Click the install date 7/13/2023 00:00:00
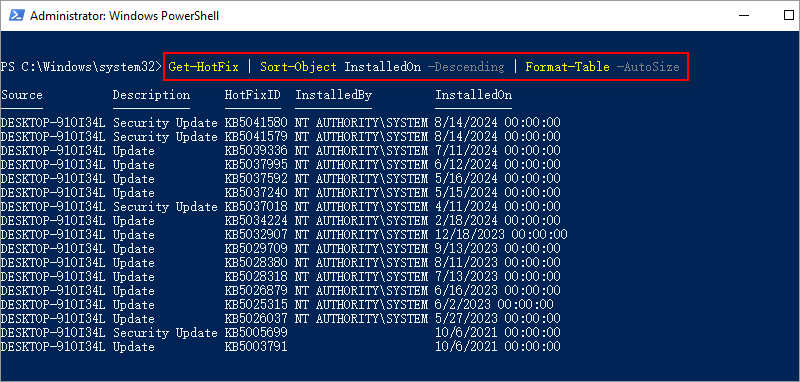Viewport: 800px width, 382px height. pos(497,277)
